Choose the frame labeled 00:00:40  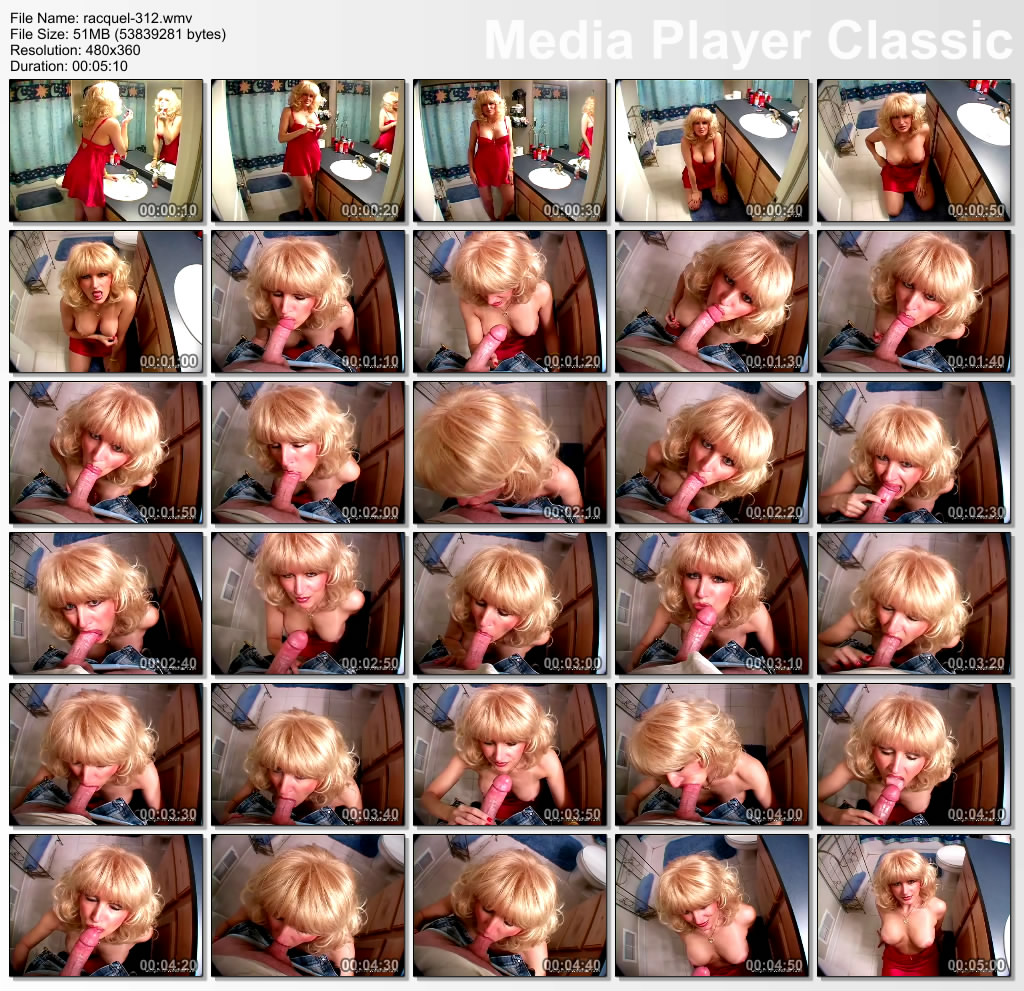click(712, 150)
